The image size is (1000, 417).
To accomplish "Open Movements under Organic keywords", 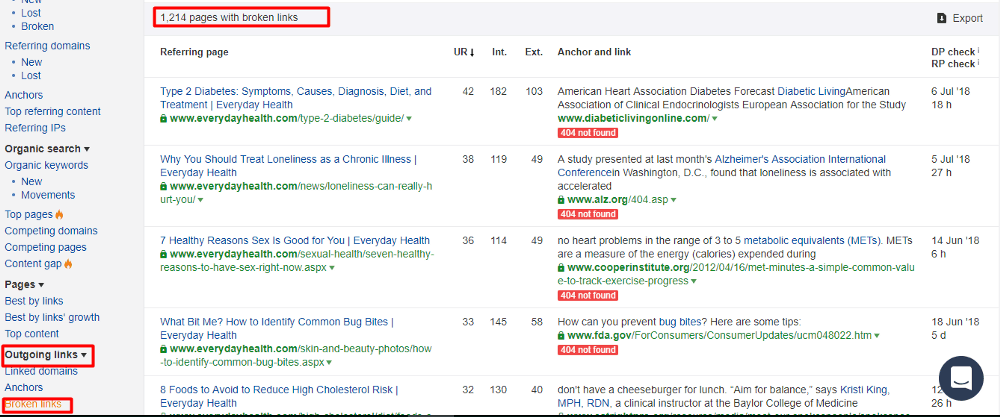I will 48,195.
